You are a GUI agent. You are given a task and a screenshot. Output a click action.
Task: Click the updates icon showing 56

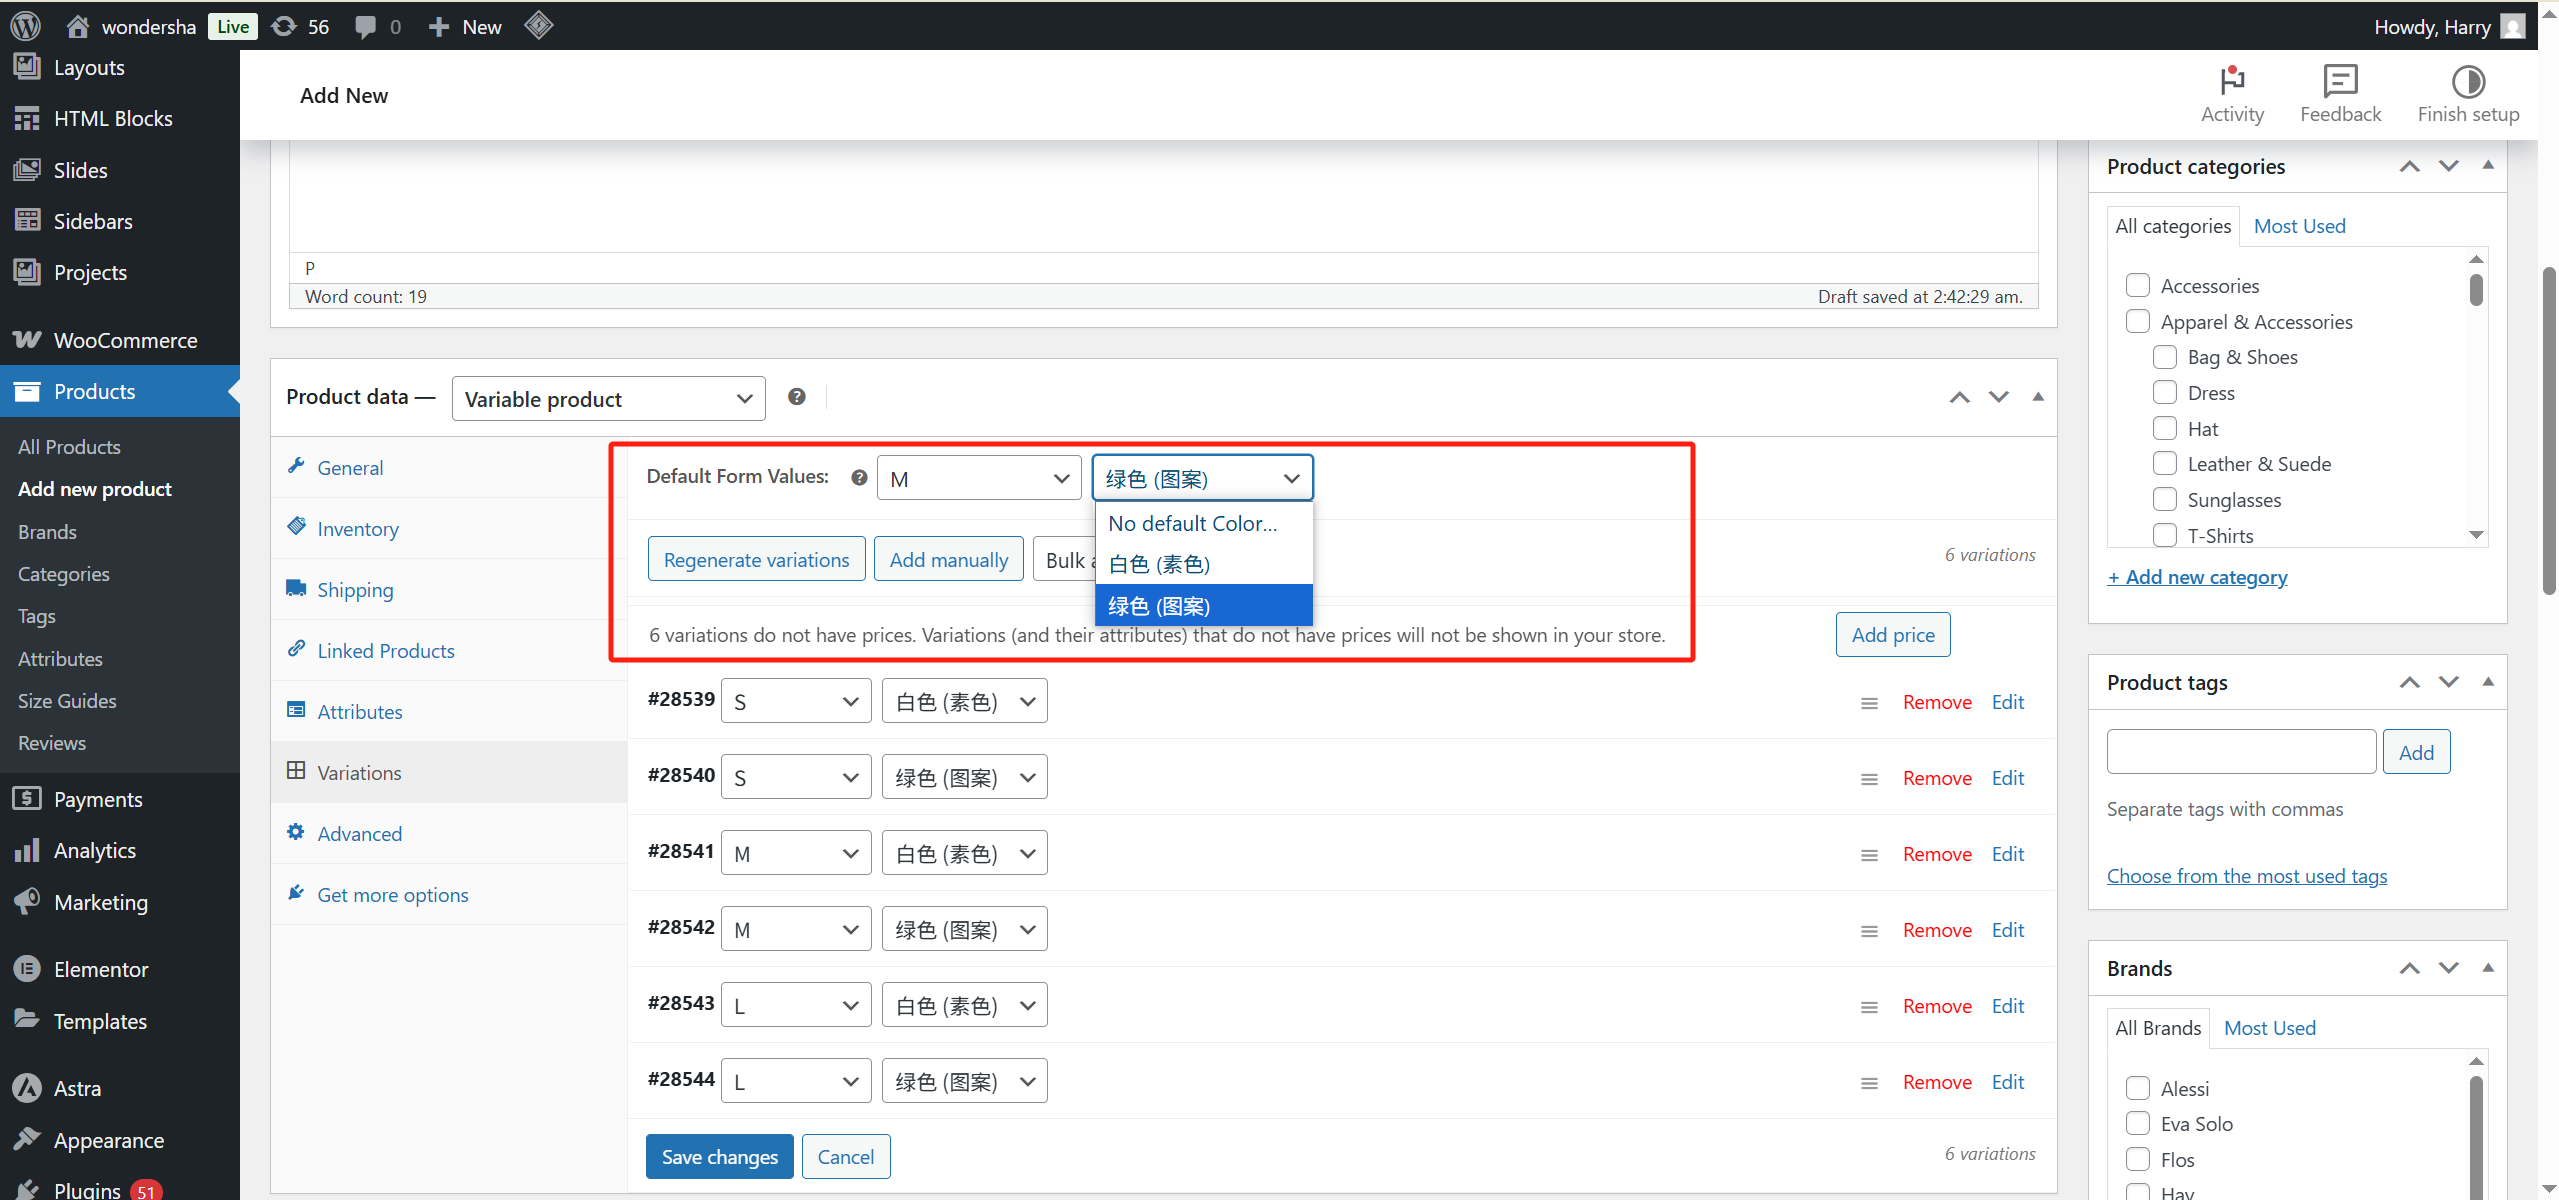coord(285,26)
